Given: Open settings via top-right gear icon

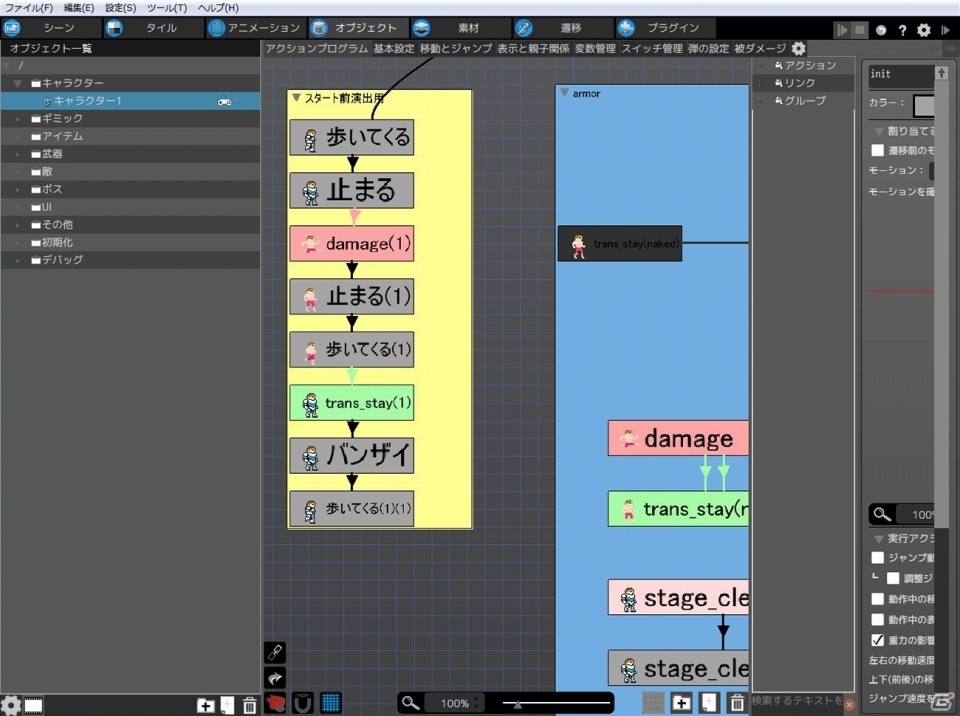Looking at the screenshot, I should click(x=923, y=30).
